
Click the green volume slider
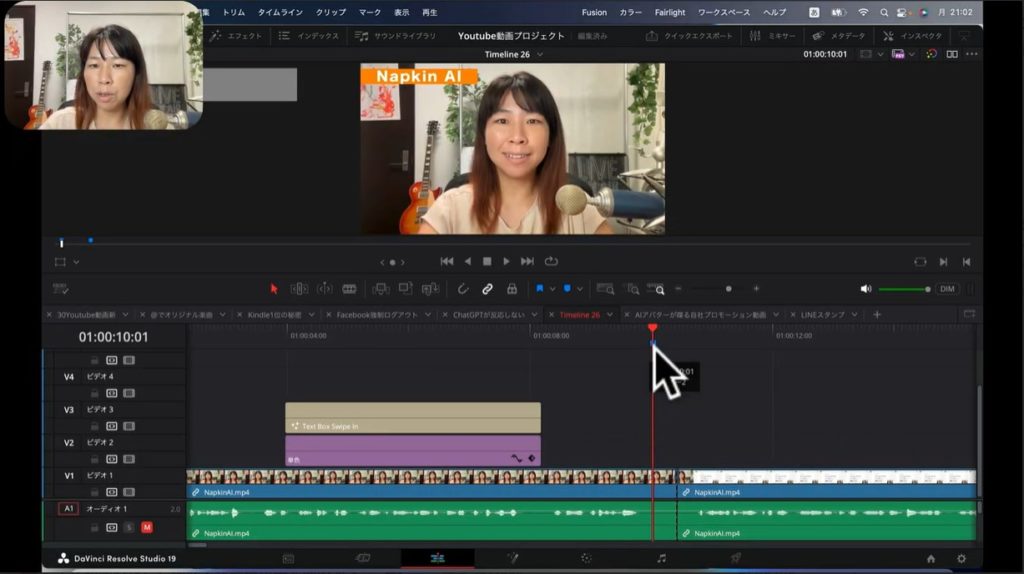point(903,289)
